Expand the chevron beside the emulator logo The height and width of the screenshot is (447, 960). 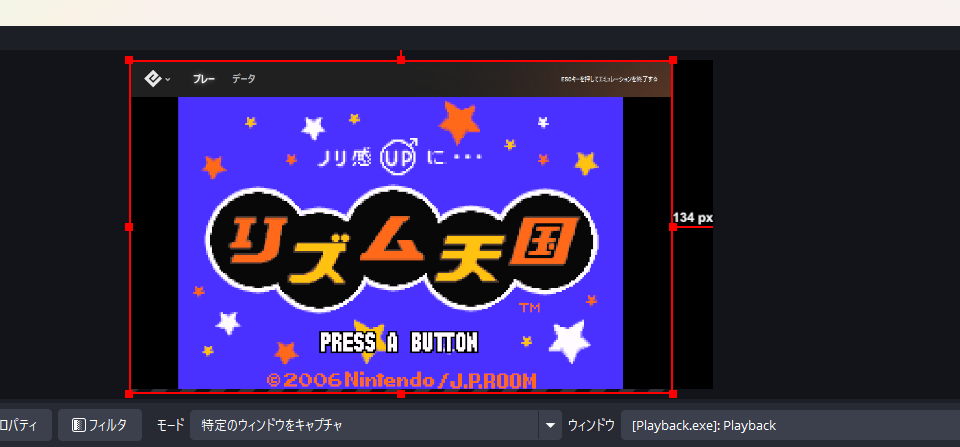tap(168, 80)
